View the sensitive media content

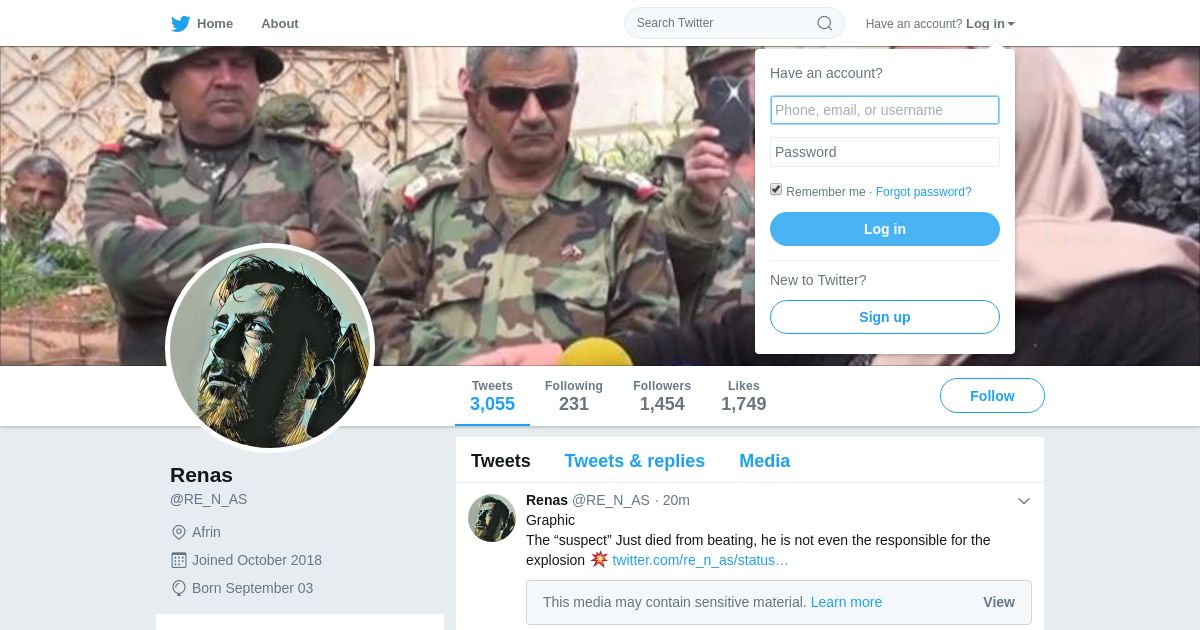(x=999, y=602)
